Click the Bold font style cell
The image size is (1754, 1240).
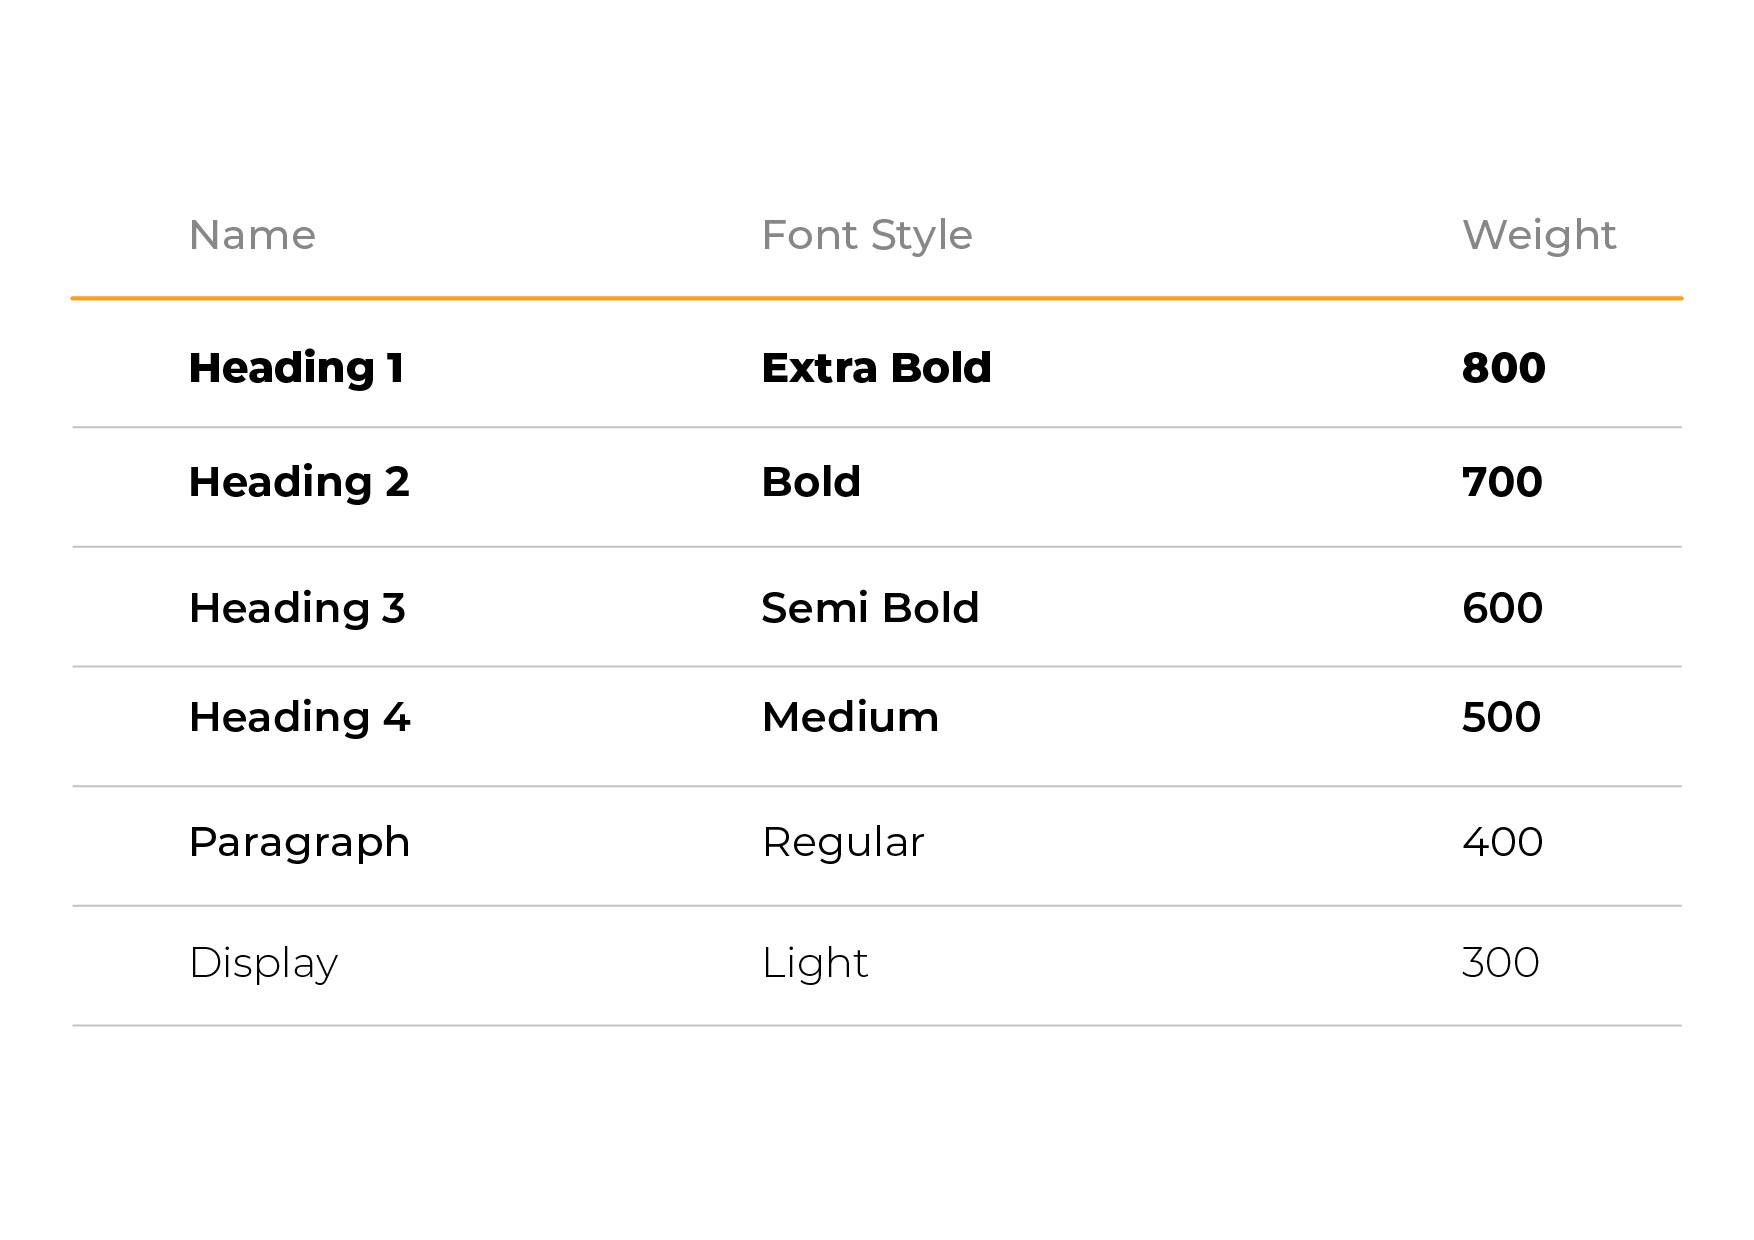[x=811, y=482]
